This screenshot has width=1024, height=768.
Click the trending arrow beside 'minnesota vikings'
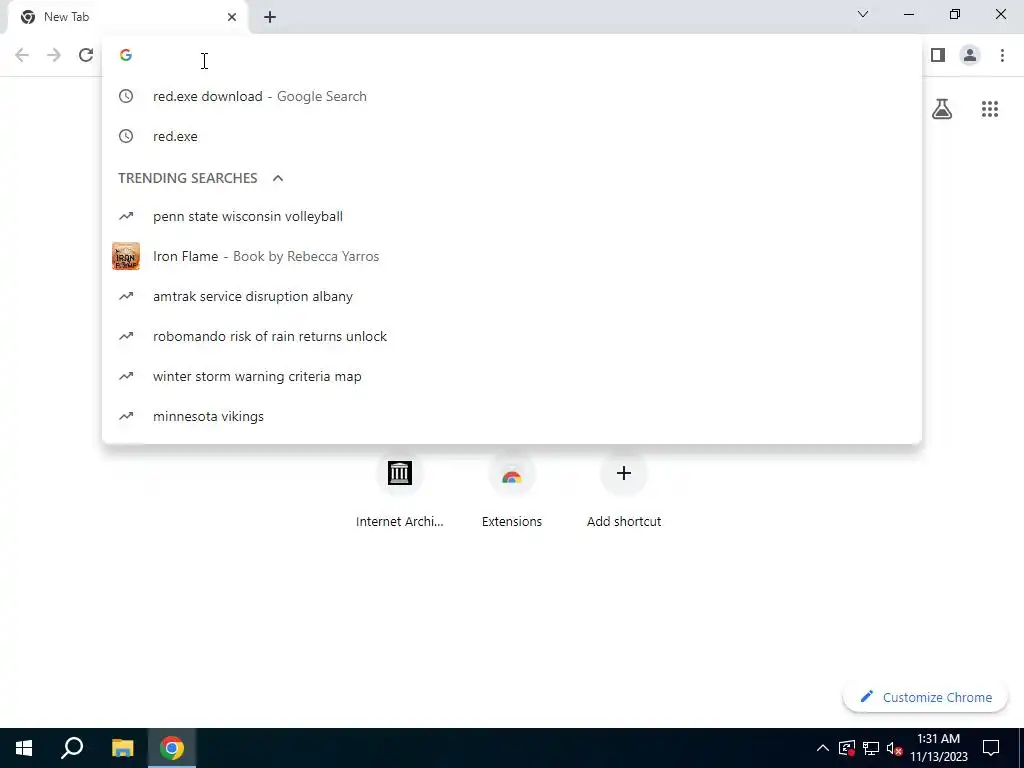(x=126, y=417)
